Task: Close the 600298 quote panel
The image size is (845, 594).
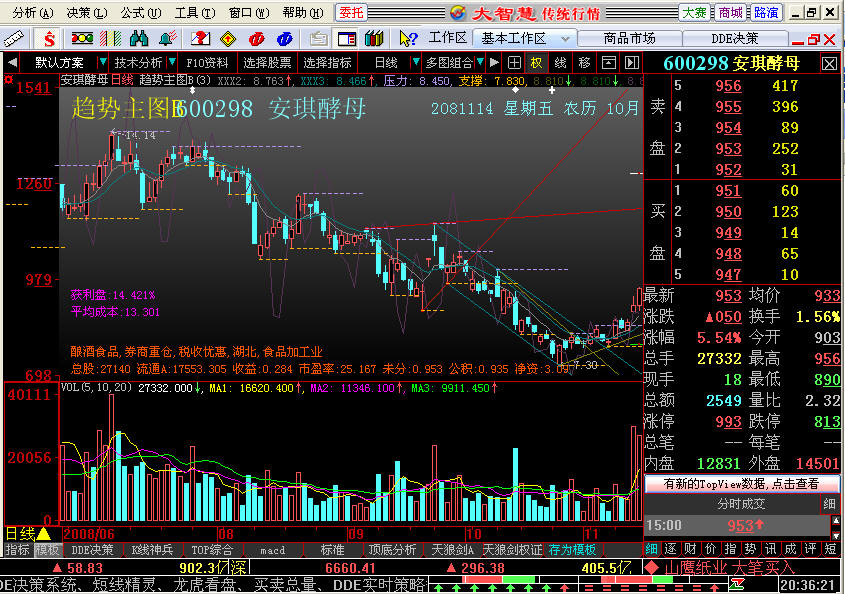Action: 829,64
